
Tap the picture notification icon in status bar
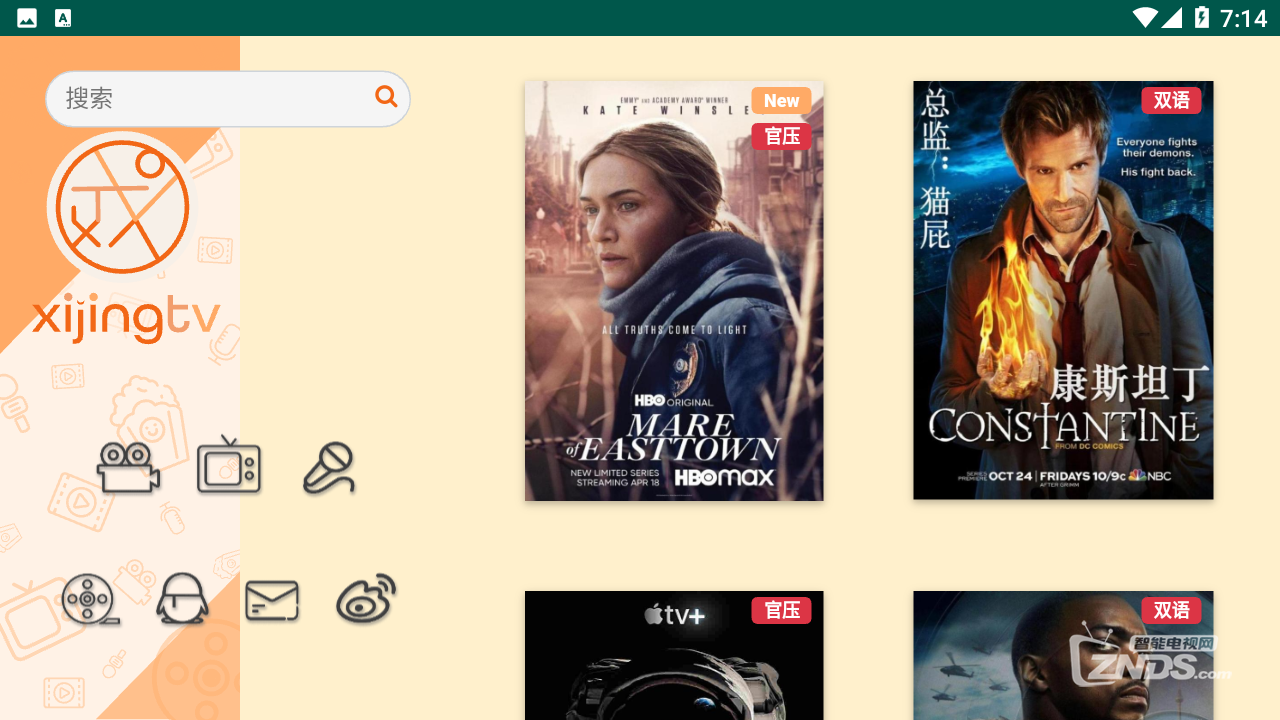[x=27, y=18]
